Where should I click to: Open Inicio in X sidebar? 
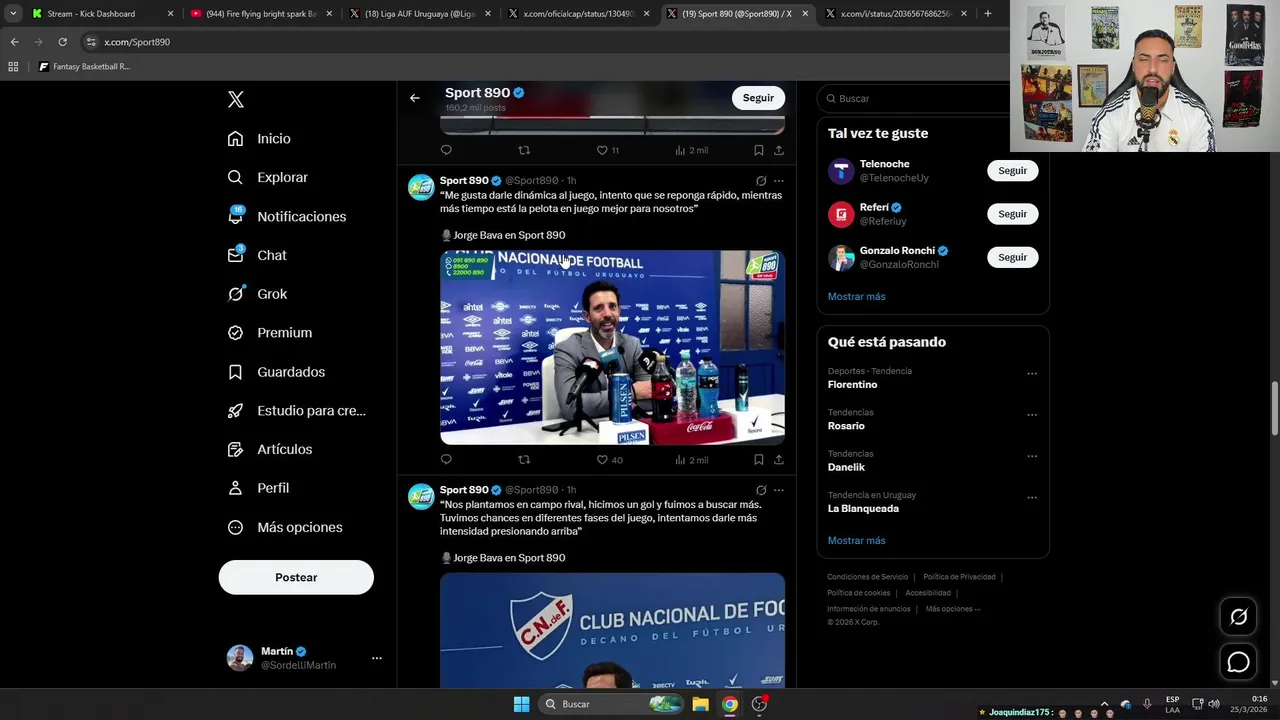click(259, 139)
